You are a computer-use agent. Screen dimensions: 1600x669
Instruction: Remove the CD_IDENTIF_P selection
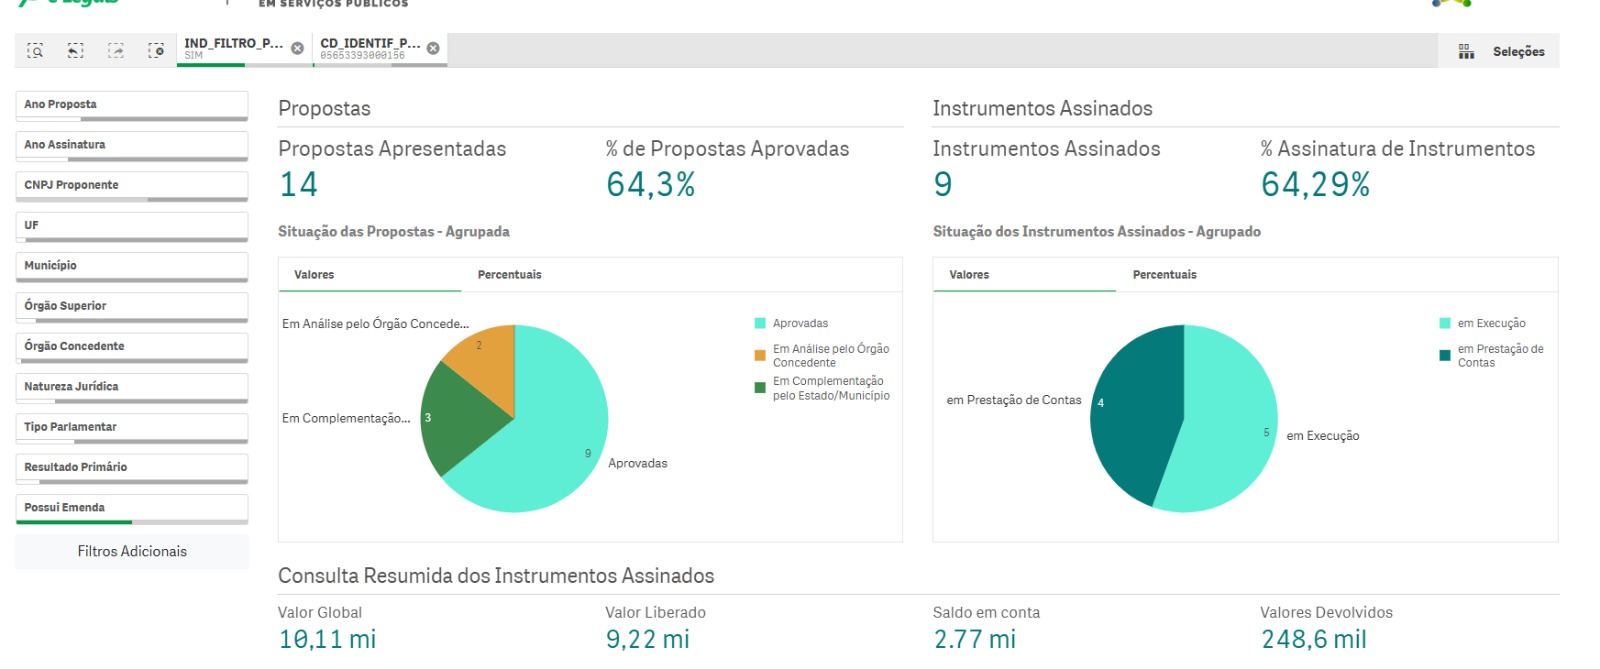tap(433, 48)
